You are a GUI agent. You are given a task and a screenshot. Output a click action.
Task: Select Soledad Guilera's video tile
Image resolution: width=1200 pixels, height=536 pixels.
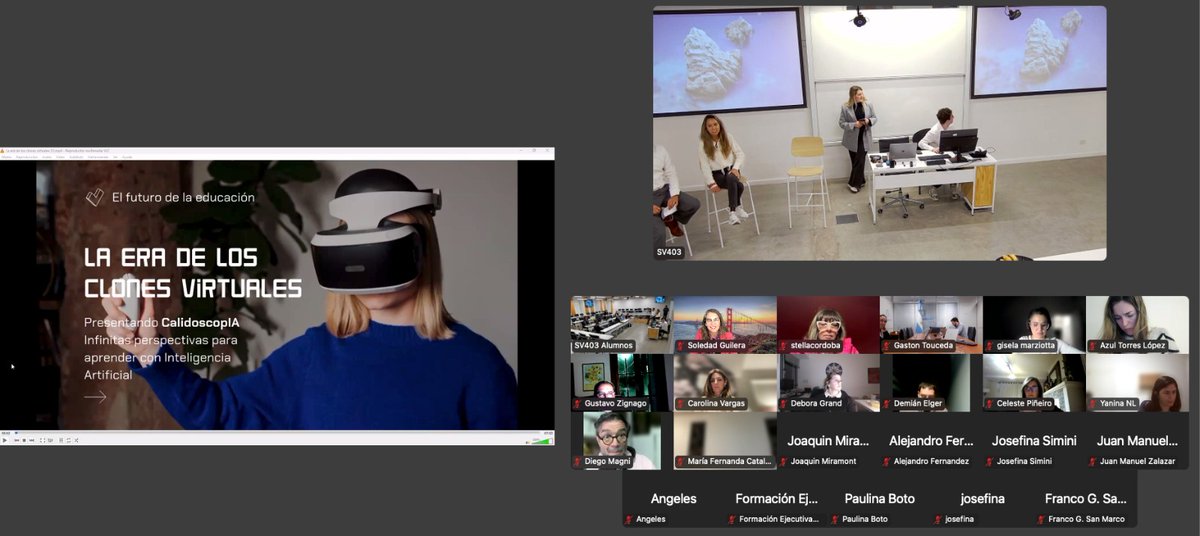(725, 325)
